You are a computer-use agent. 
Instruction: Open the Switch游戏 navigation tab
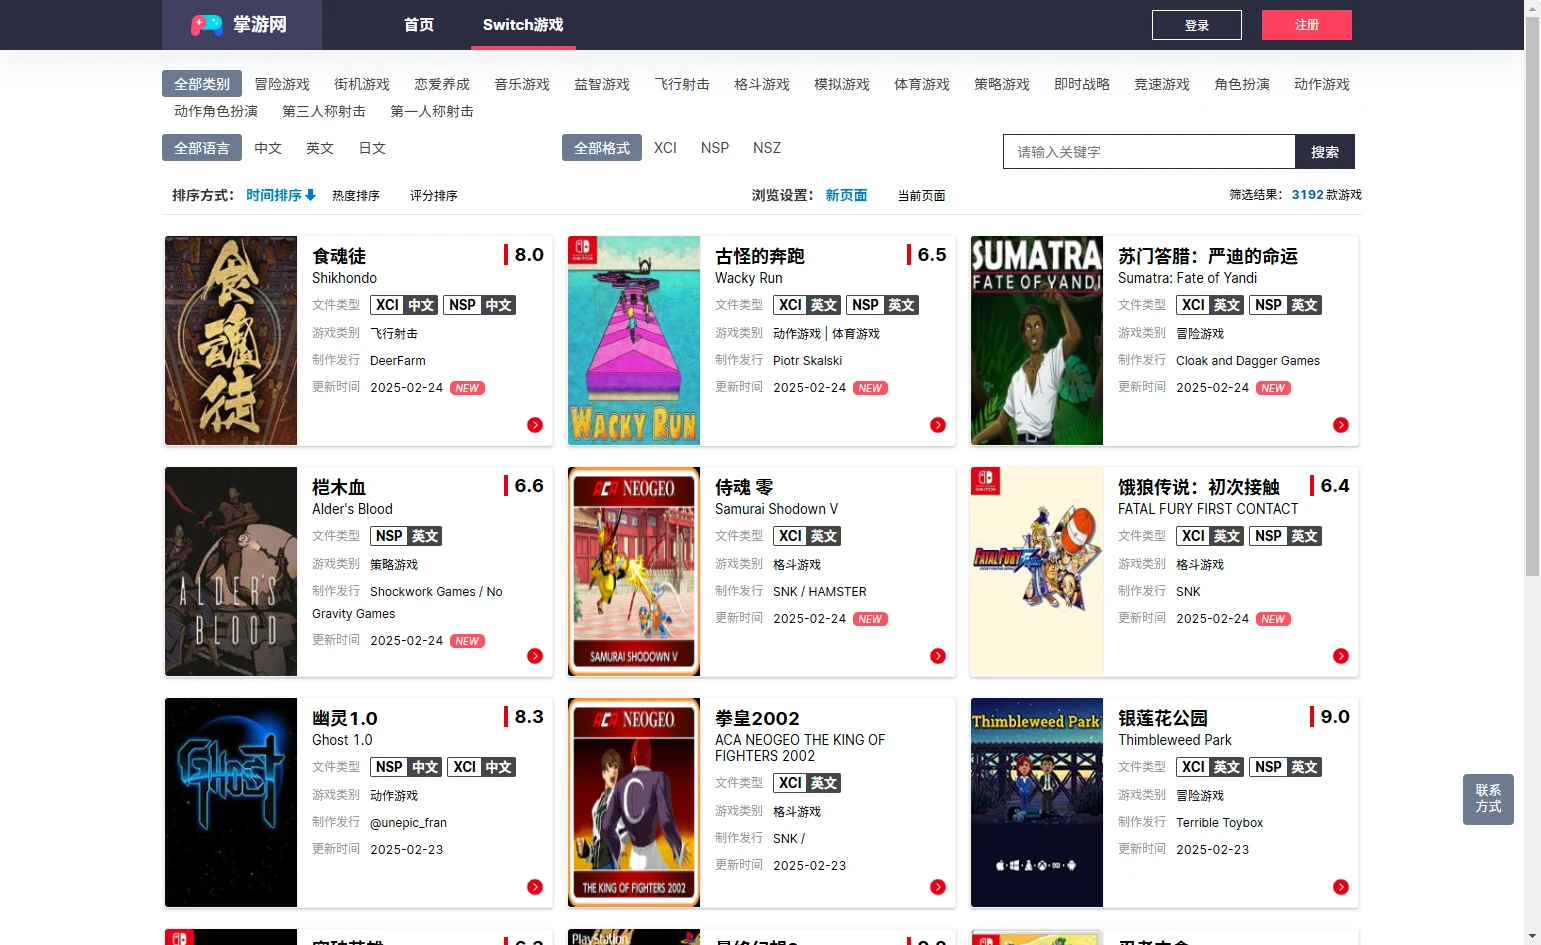523,25
